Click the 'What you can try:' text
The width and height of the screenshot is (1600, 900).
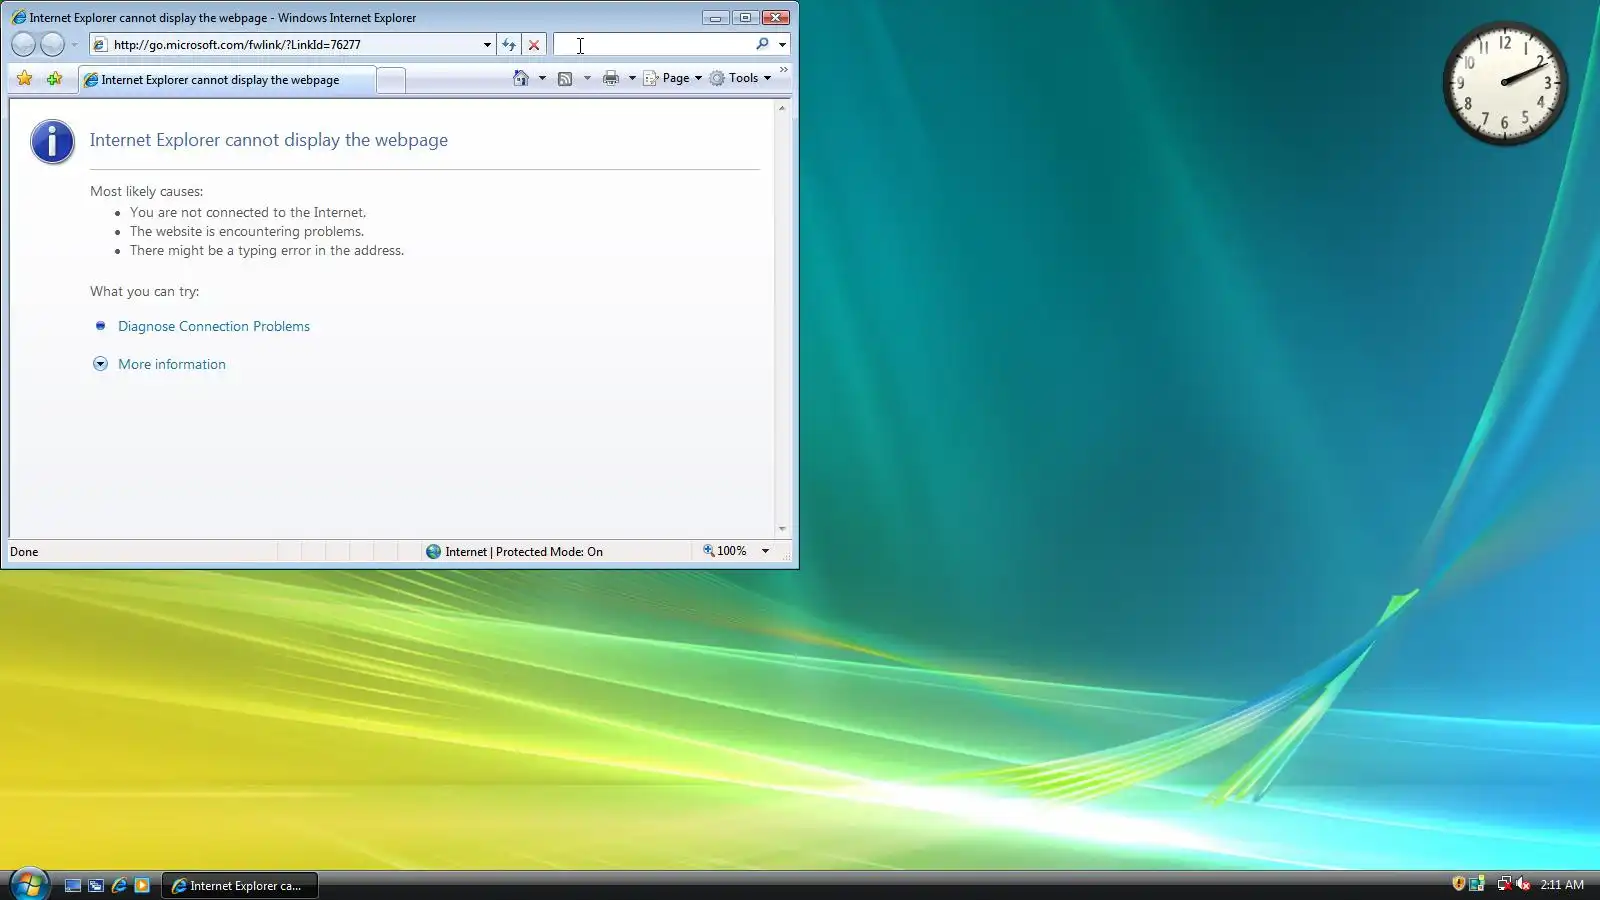tap(145, 291)
